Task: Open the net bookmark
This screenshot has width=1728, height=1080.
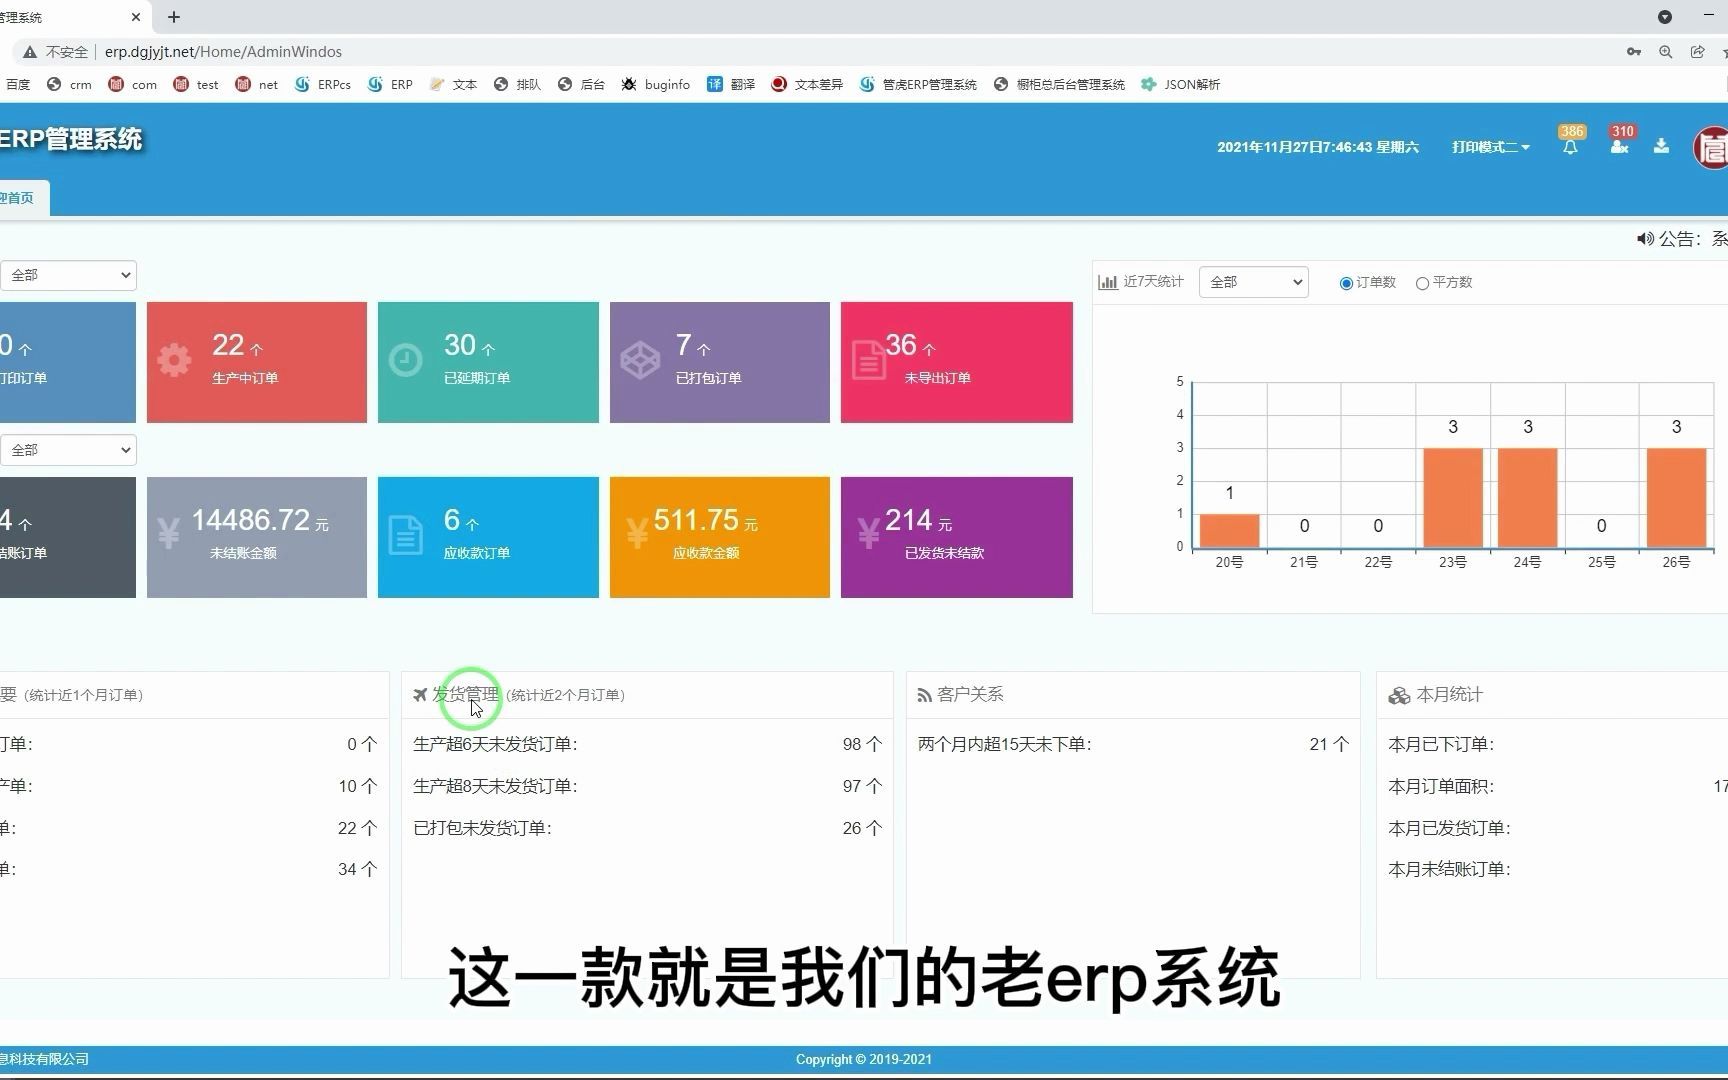Action: coord(257,85)
